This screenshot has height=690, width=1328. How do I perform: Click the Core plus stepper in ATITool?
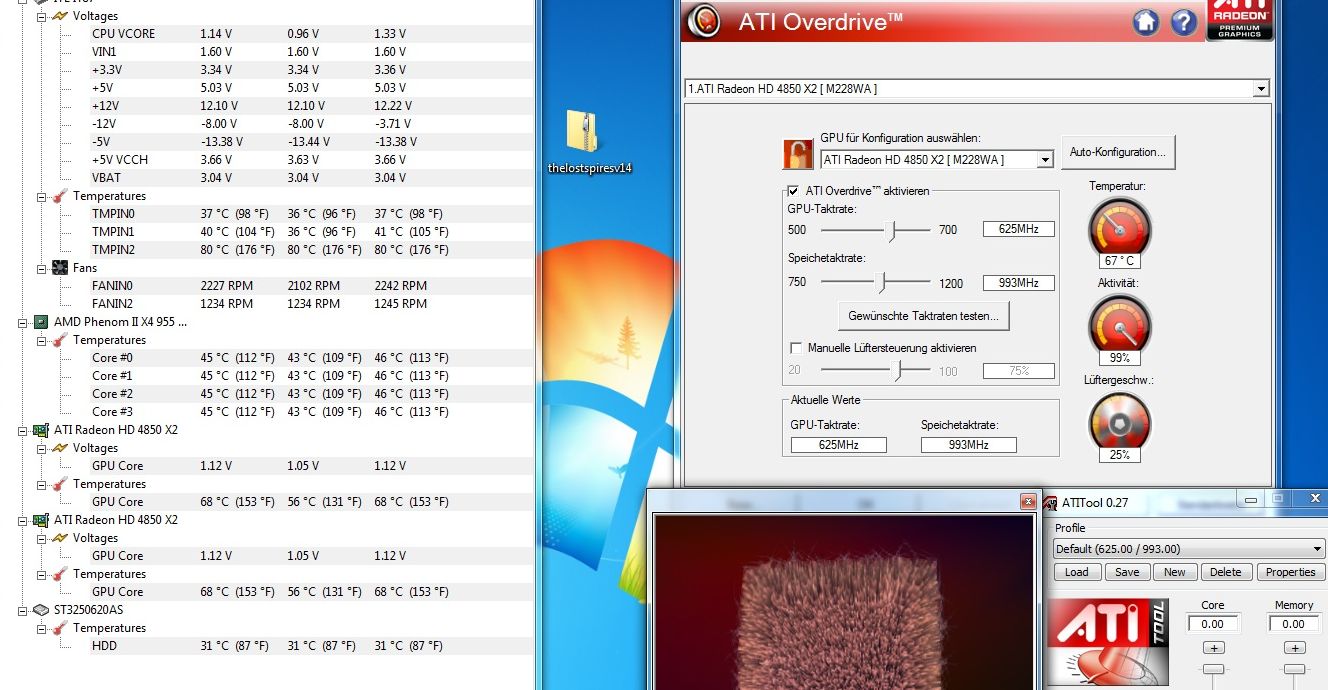[x=1213, y=648]
